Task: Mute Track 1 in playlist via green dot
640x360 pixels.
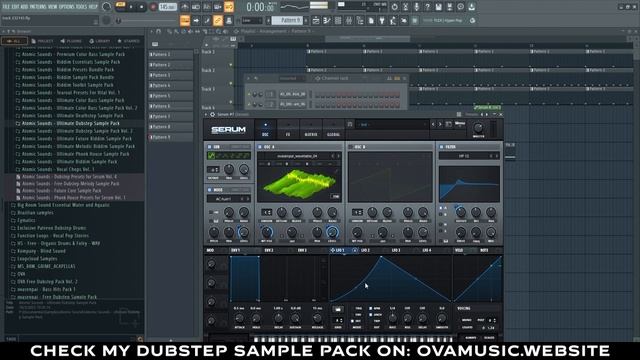Action: pyautogui.click(x=231, y=64)
